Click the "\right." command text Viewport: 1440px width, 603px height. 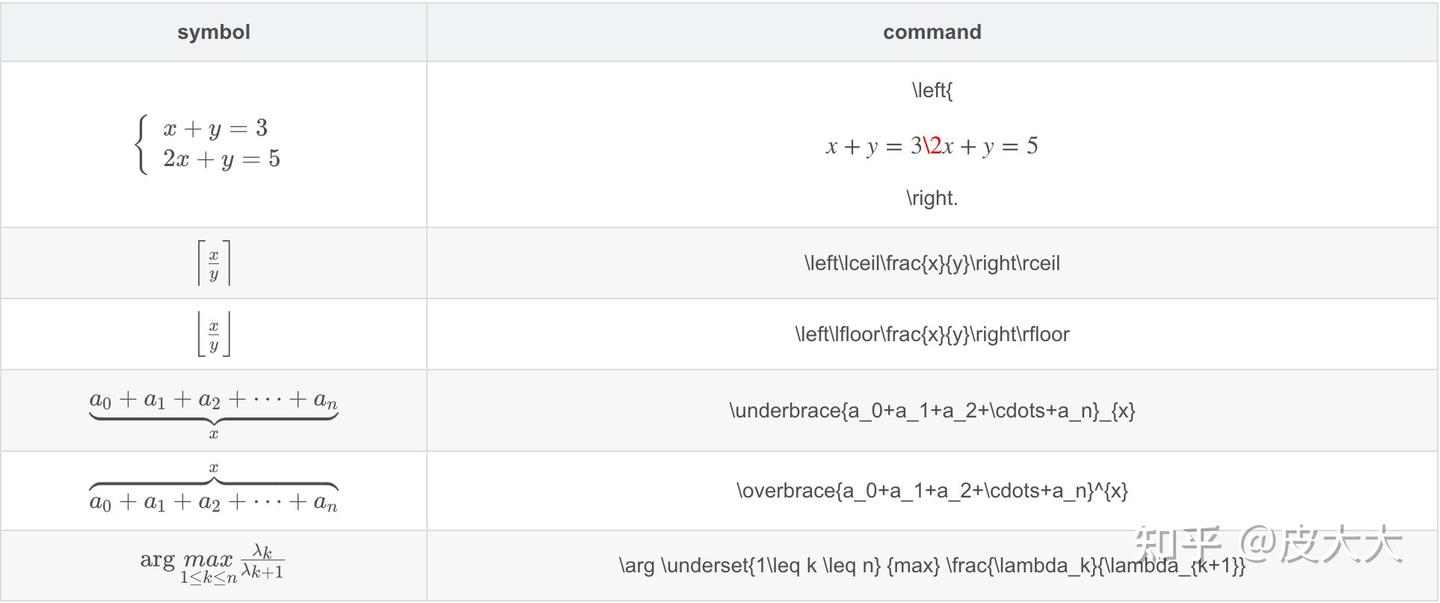pyautogui.click(x=932, y=198)
